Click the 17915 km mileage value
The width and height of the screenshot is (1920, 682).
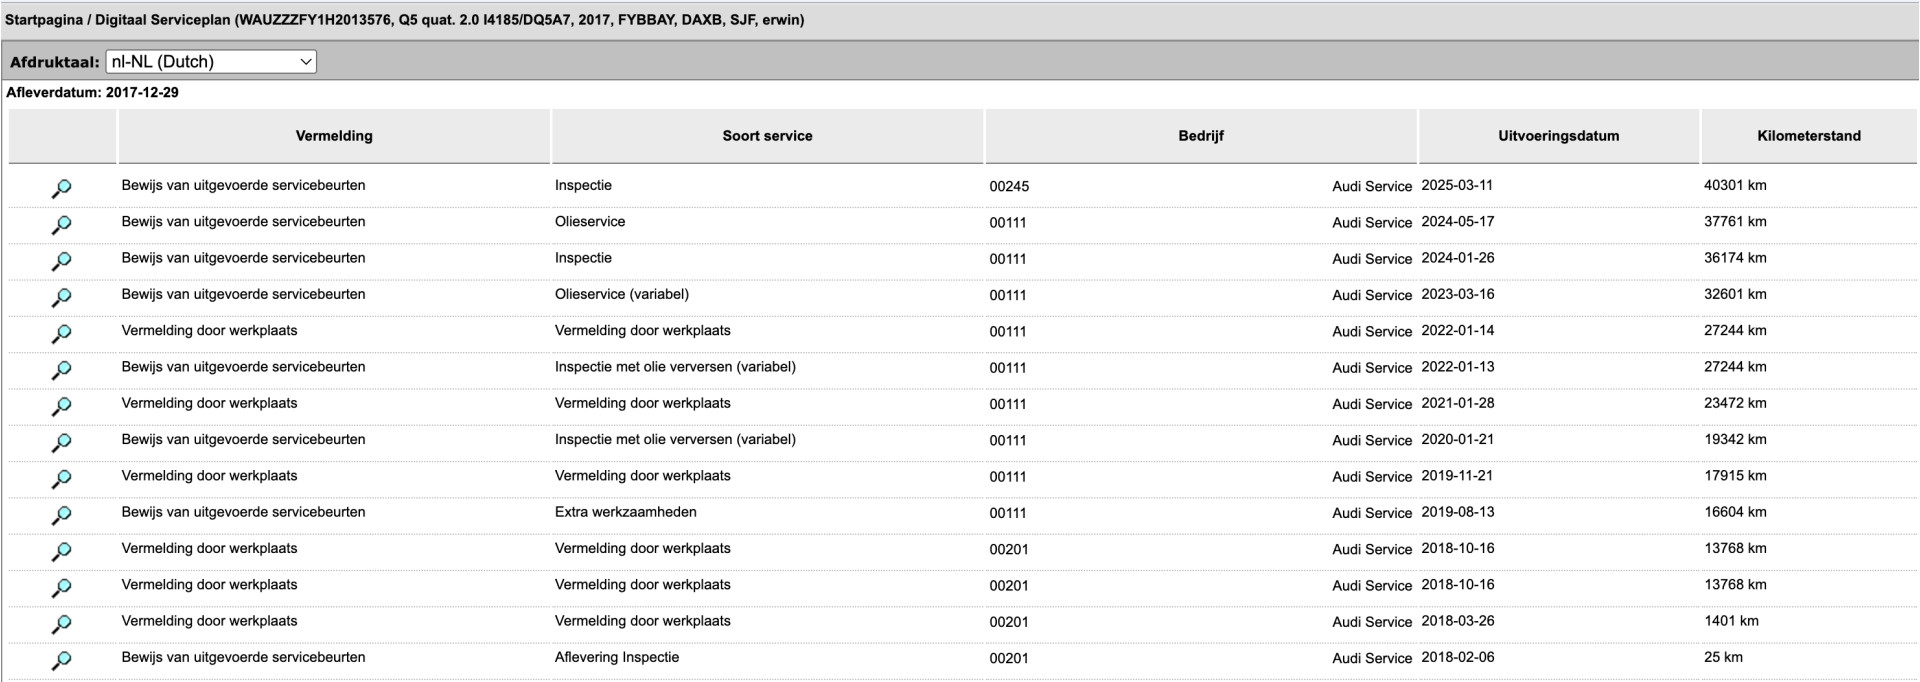pyautogui.click(x=1735, y=476)
